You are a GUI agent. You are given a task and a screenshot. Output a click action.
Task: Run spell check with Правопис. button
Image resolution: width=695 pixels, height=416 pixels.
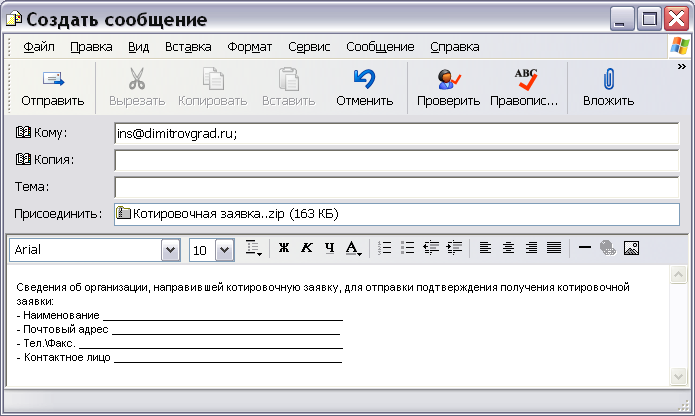[525, 88]
